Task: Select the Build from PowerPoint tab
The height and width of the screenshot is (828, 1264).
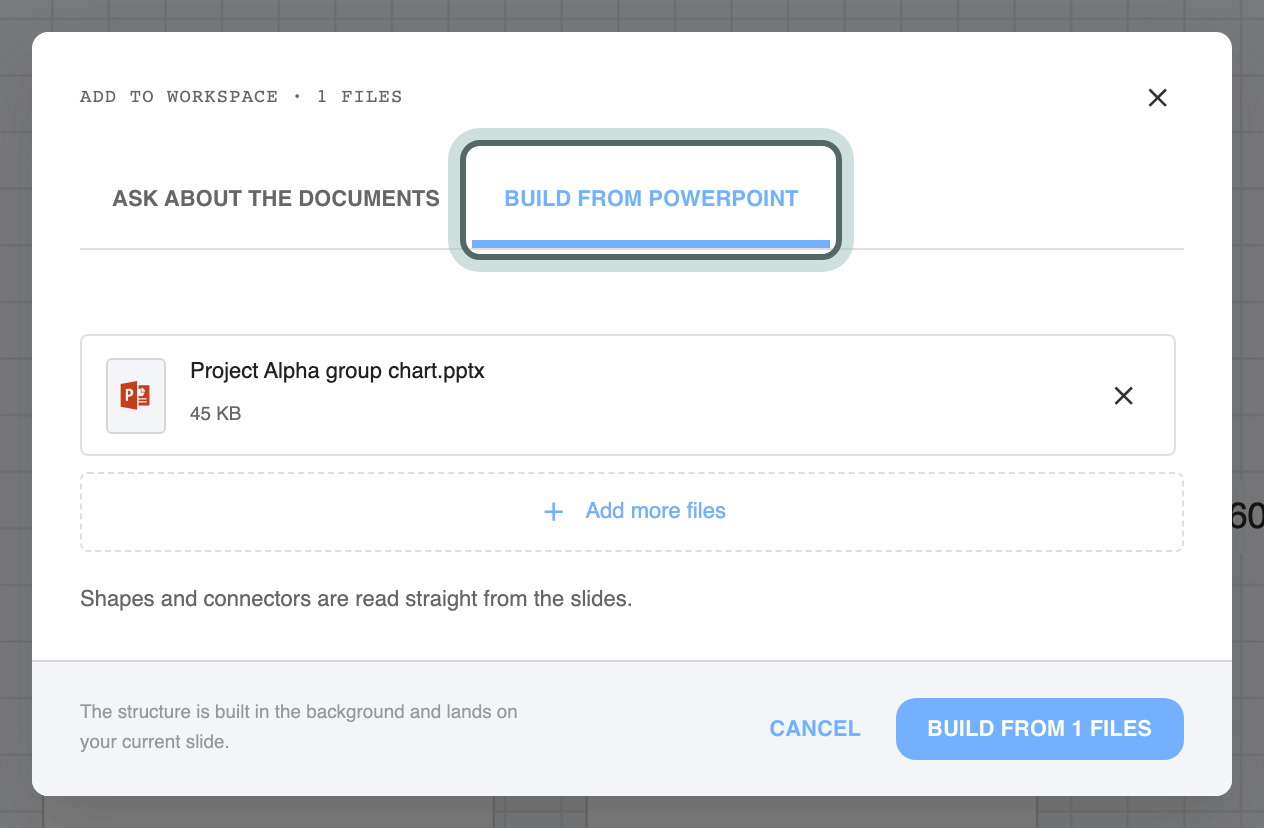Action: (x=651, y=198)
